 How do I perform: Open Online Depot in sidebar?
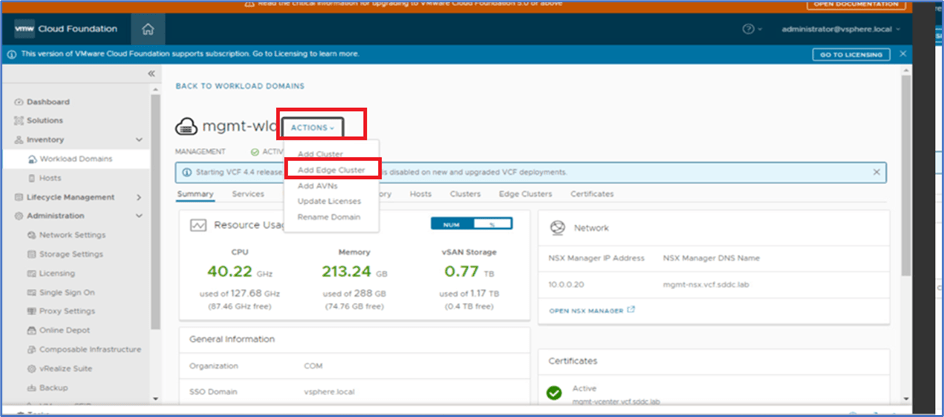[x=65, y=330]
